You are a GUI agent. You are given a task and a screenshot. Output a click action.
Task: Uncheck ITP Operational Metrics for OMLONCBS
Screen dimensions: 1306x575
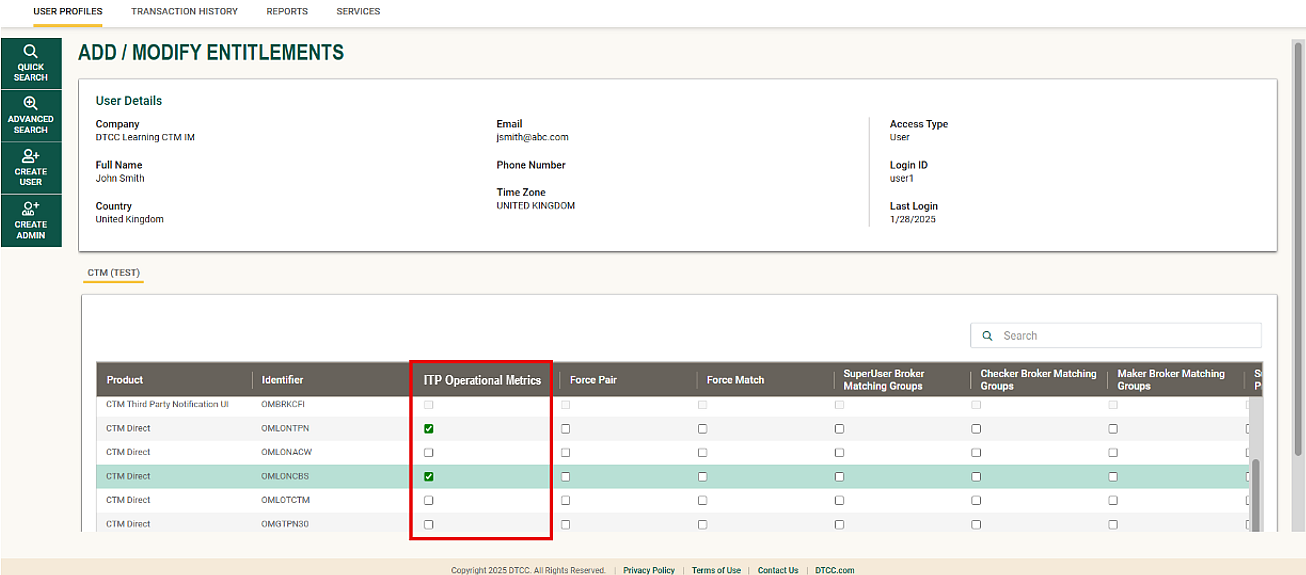click(x=429, y=477)
